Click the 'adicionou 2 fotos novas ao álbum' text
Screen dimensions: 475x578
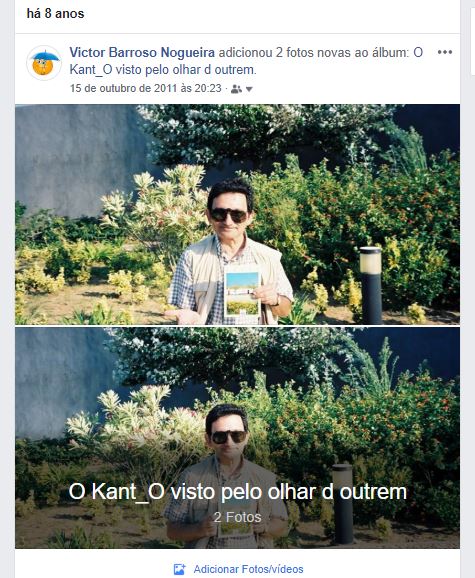point(314,52)
